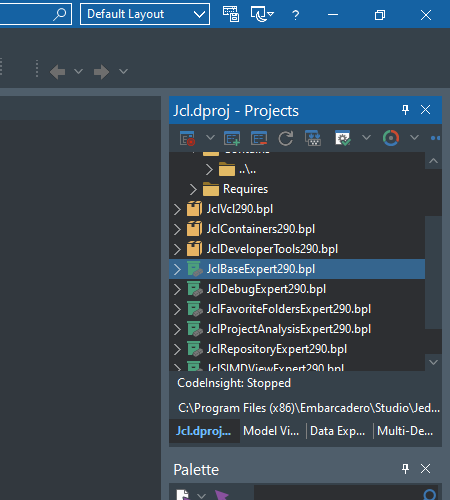450x500 pixels.
Task: Expand the JclProjectAnalysisExpert290.bpl node
Action: click(177, 329)
